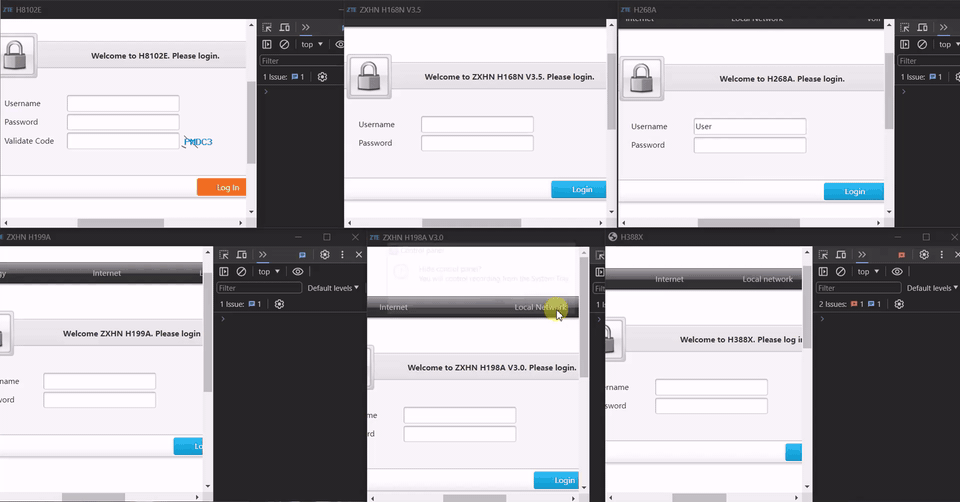Toggle device toolbar icon in H8102E devtools
The width and height of the screenshot is (960, 502).
click(x=285, y=28)
